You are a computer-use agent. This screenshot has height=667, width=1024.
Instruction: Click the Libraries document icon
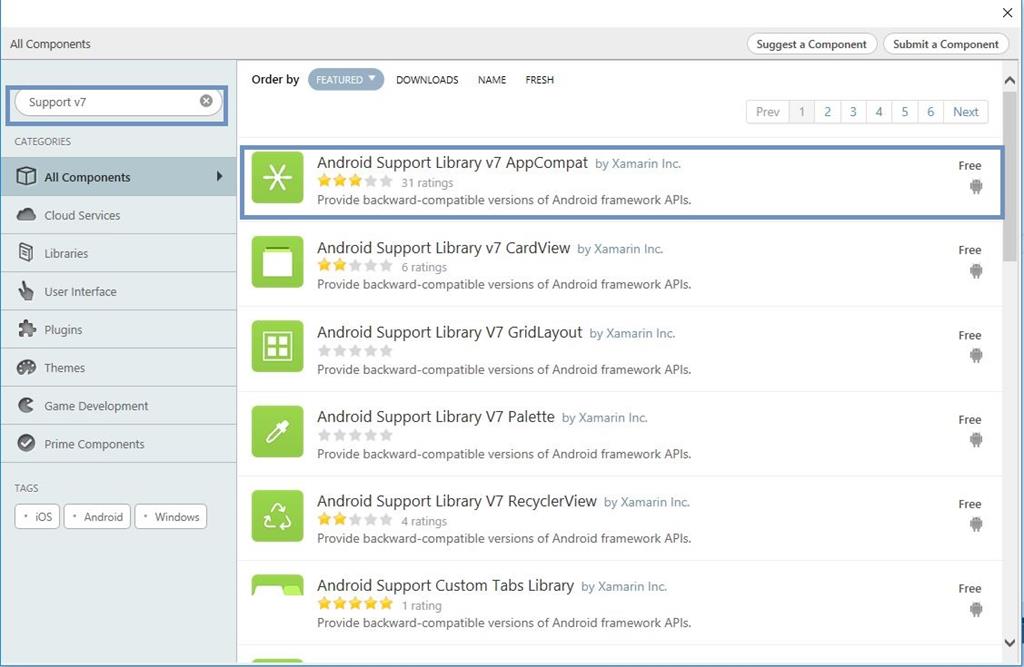(26, 252)
